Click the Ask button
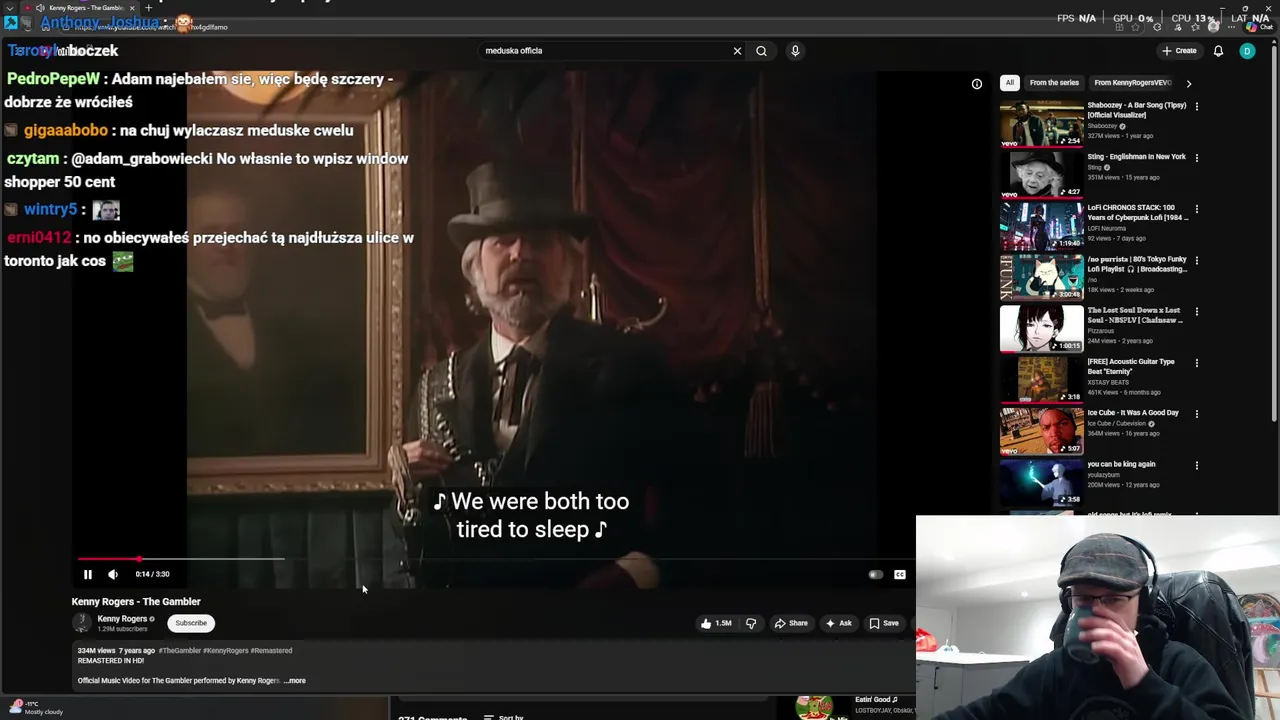1280x720 pixels. coord(838,623)
